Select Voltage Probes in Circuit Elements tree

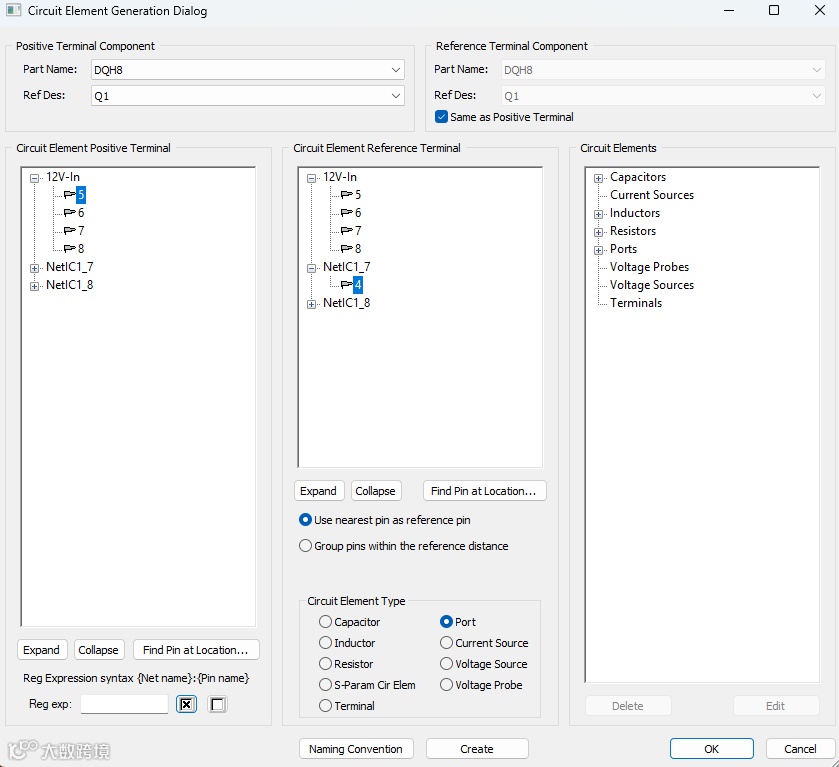pyautogui.click(x=649, y=267)
